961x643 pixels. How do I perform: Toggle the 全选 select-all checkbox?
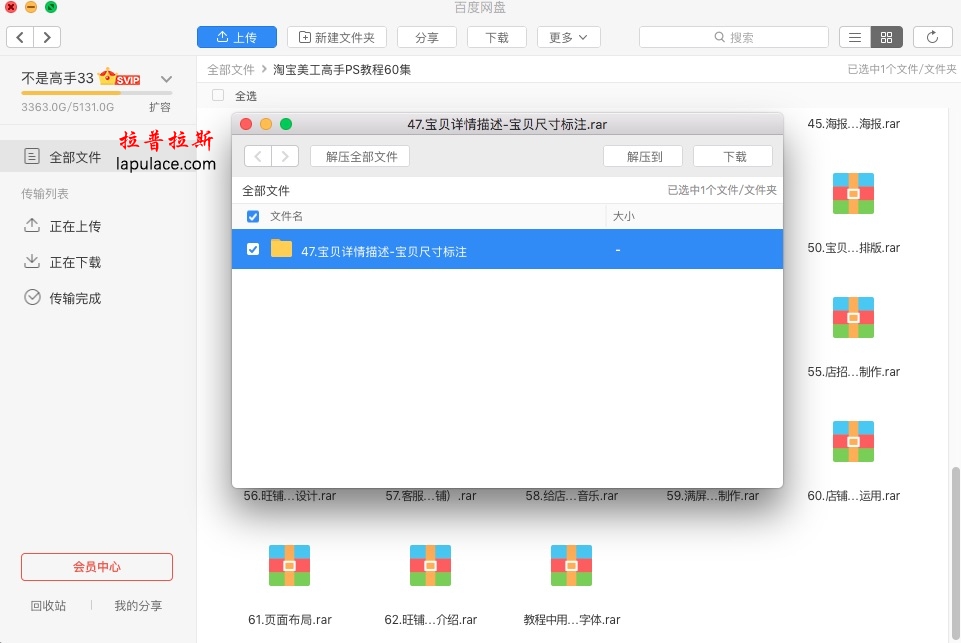tap(218, 96)
